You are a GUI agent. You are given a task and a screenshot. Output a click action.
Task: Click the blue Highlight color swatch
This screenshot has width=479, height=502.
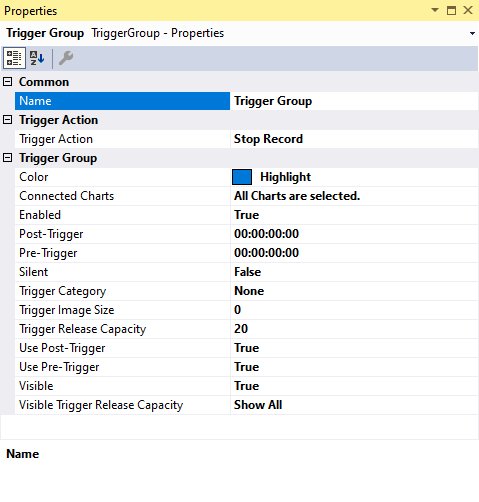coord(242,177)
